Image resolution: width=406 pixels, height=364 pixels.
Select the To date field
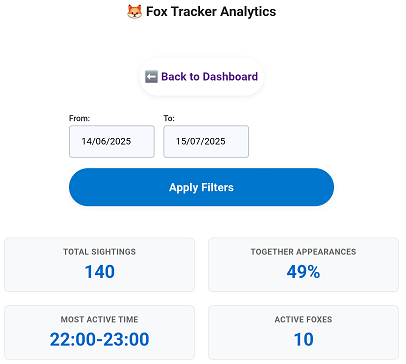(x=206, y=141)
